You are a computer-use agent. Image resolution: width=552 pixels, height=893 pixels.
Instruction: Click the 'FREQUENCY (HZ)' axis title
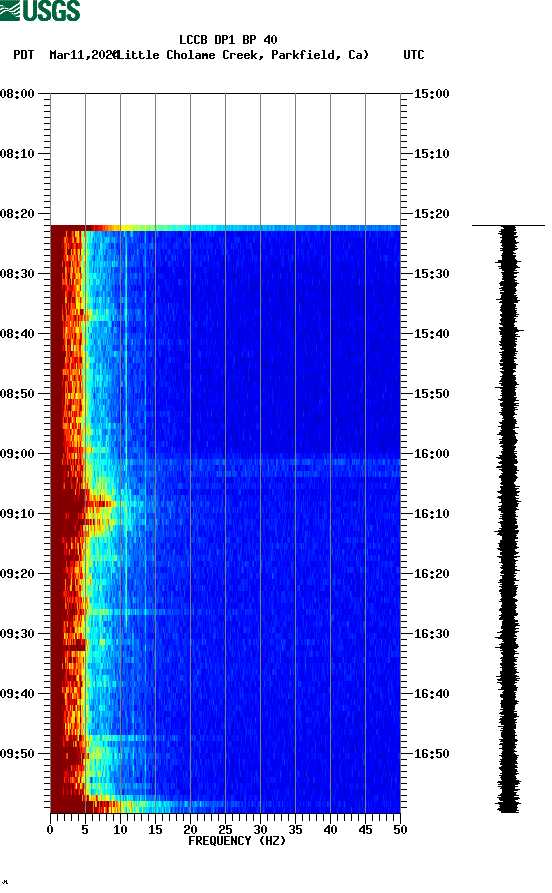click(237, 841)
